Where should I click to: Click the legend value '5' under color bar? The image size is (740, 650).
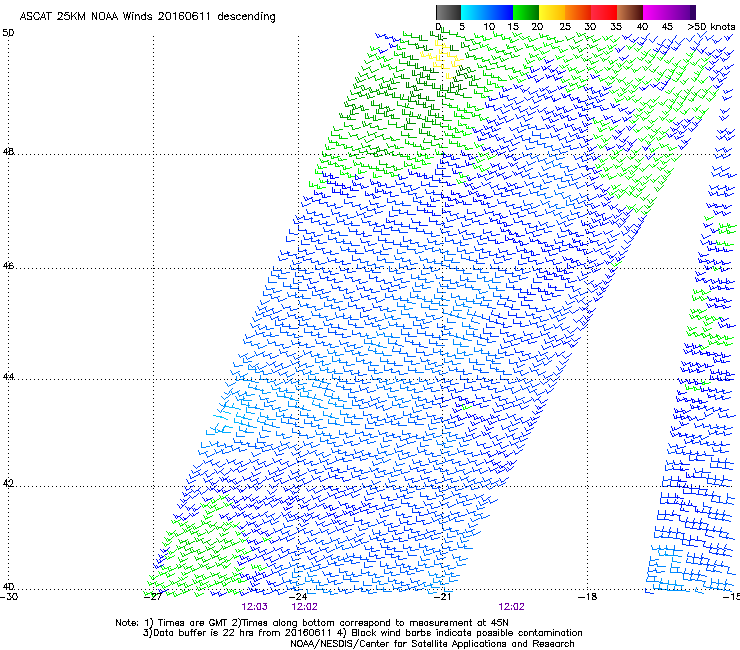pyautogui.click(x=462, y=27)
